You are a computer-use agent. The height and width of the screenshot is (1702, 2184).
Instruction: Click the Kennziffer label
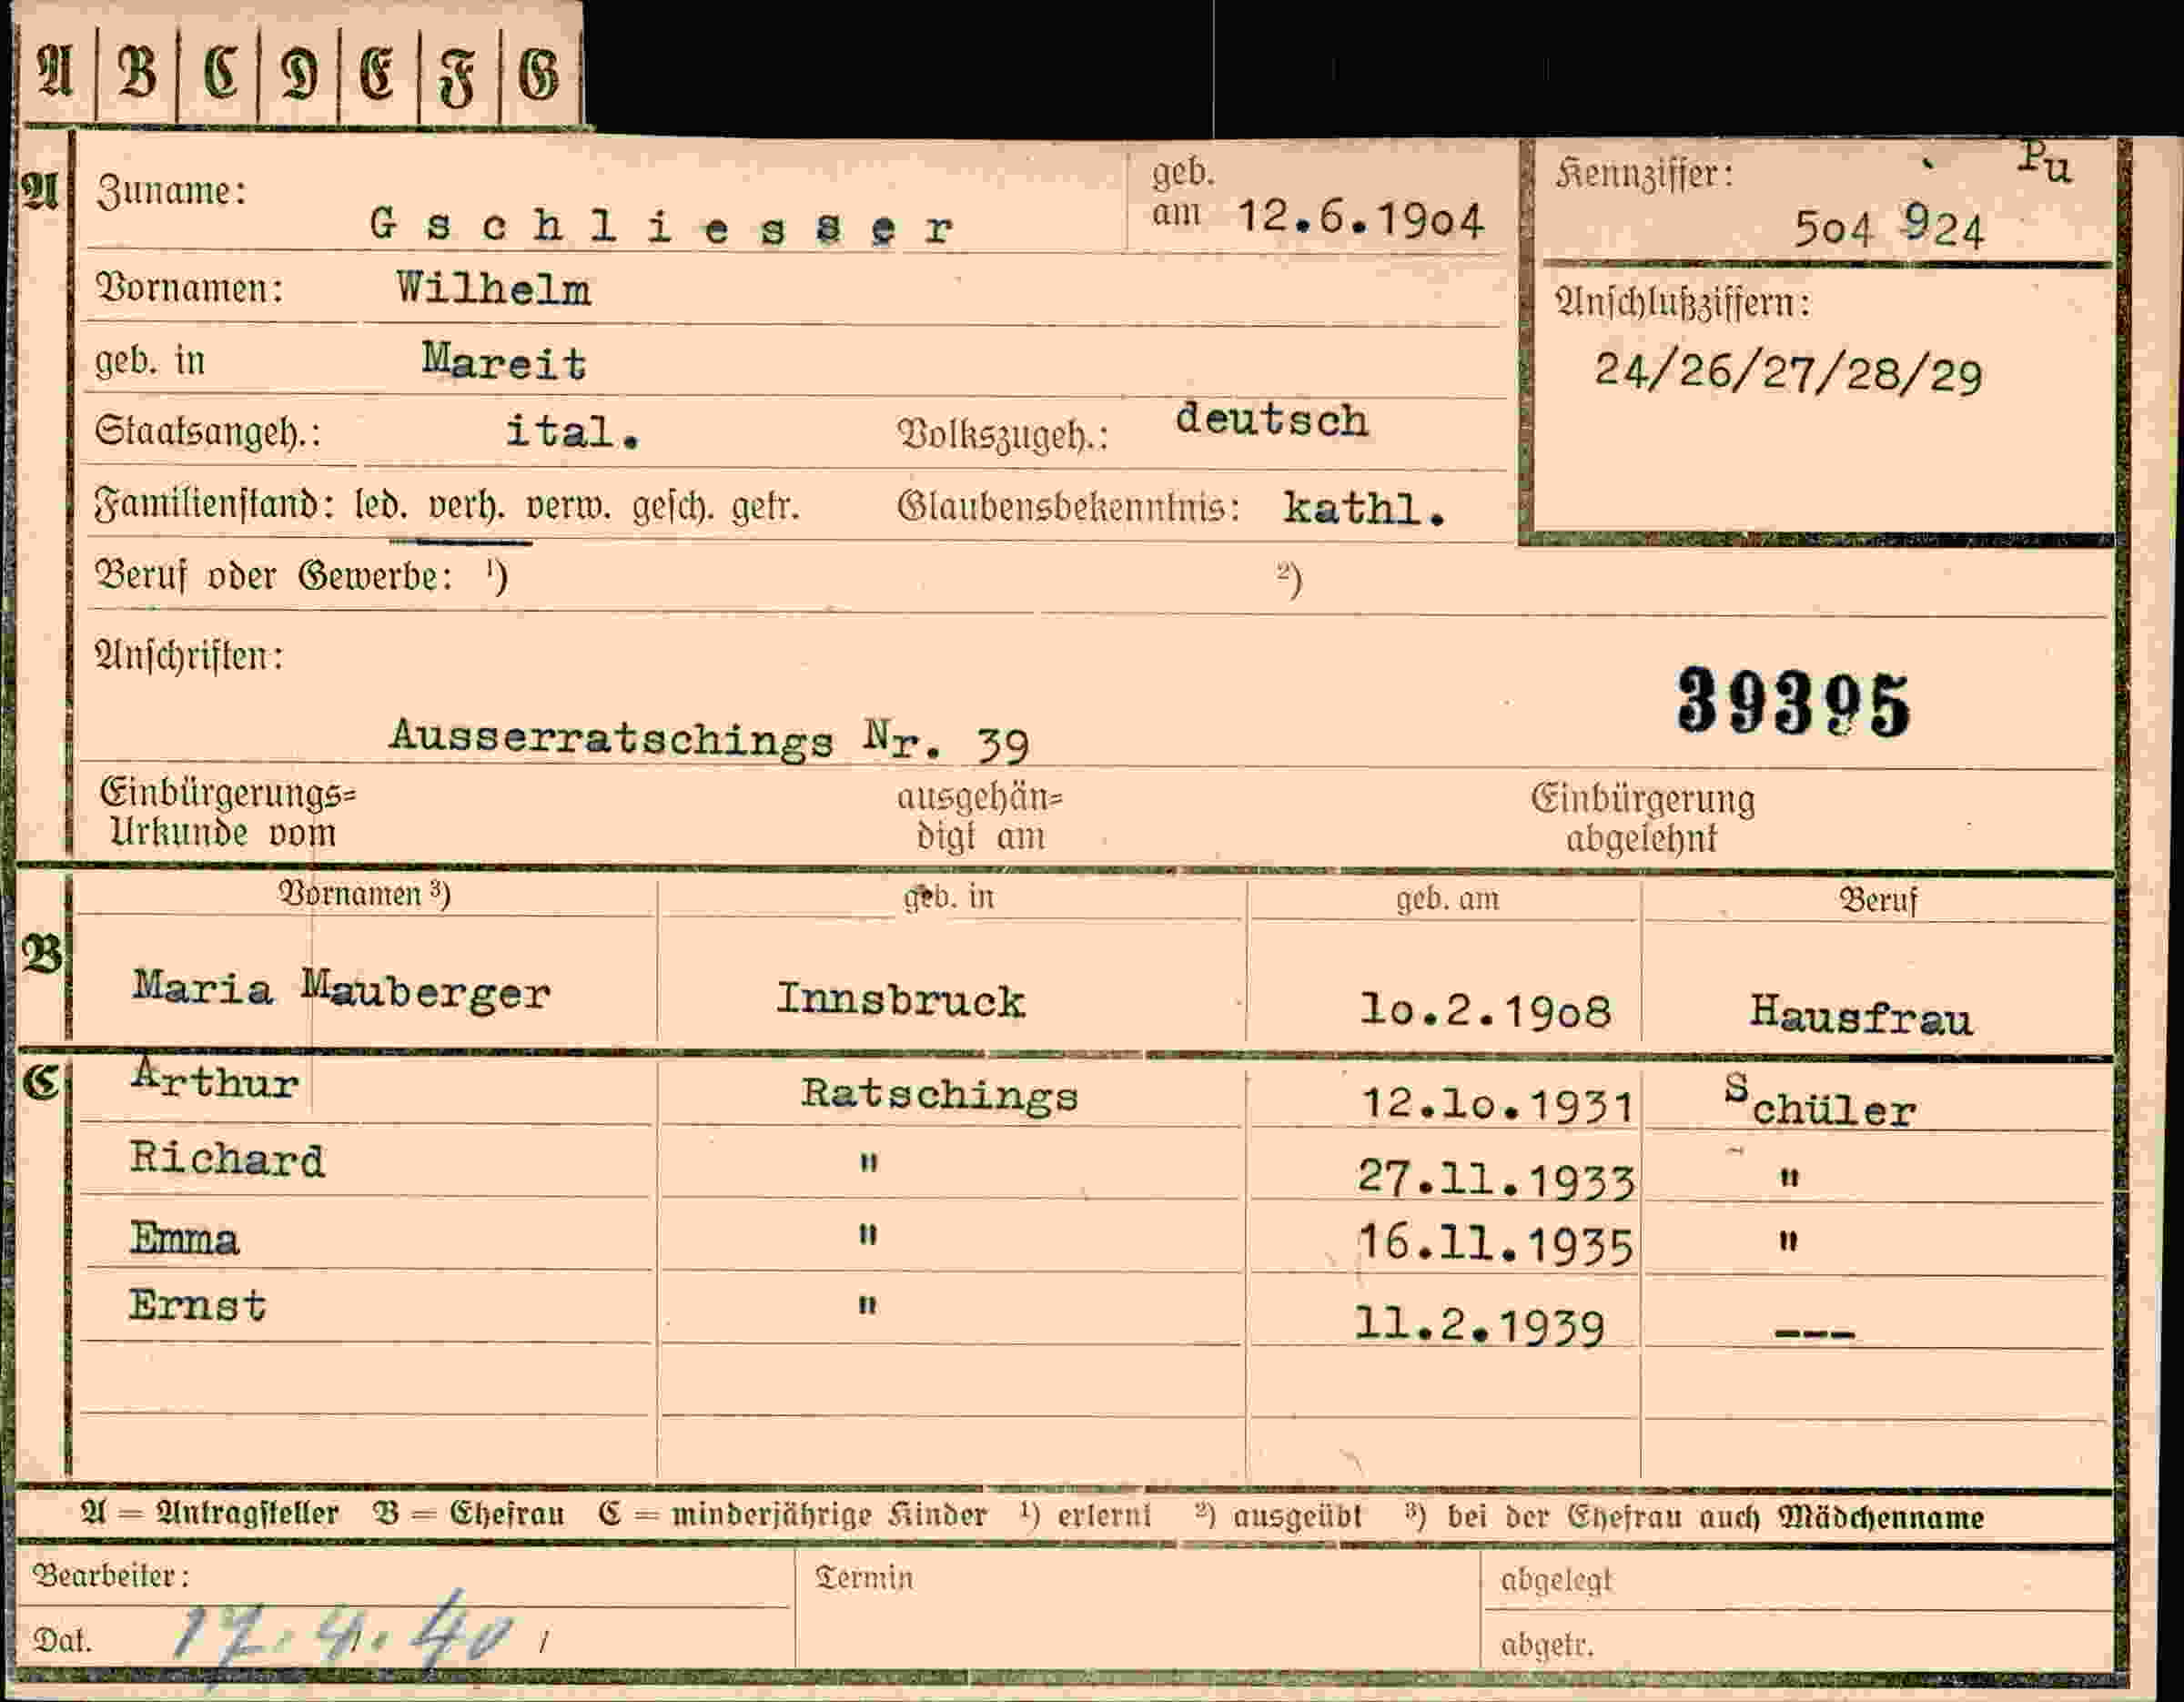point(1643,175)
